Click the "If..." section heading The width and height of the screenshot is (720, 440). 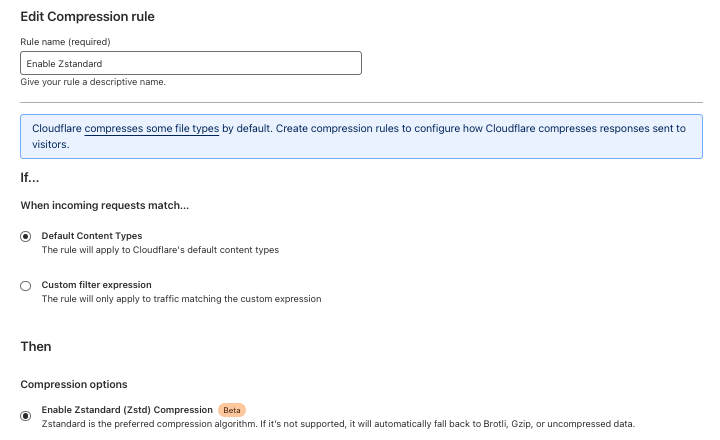29,178
